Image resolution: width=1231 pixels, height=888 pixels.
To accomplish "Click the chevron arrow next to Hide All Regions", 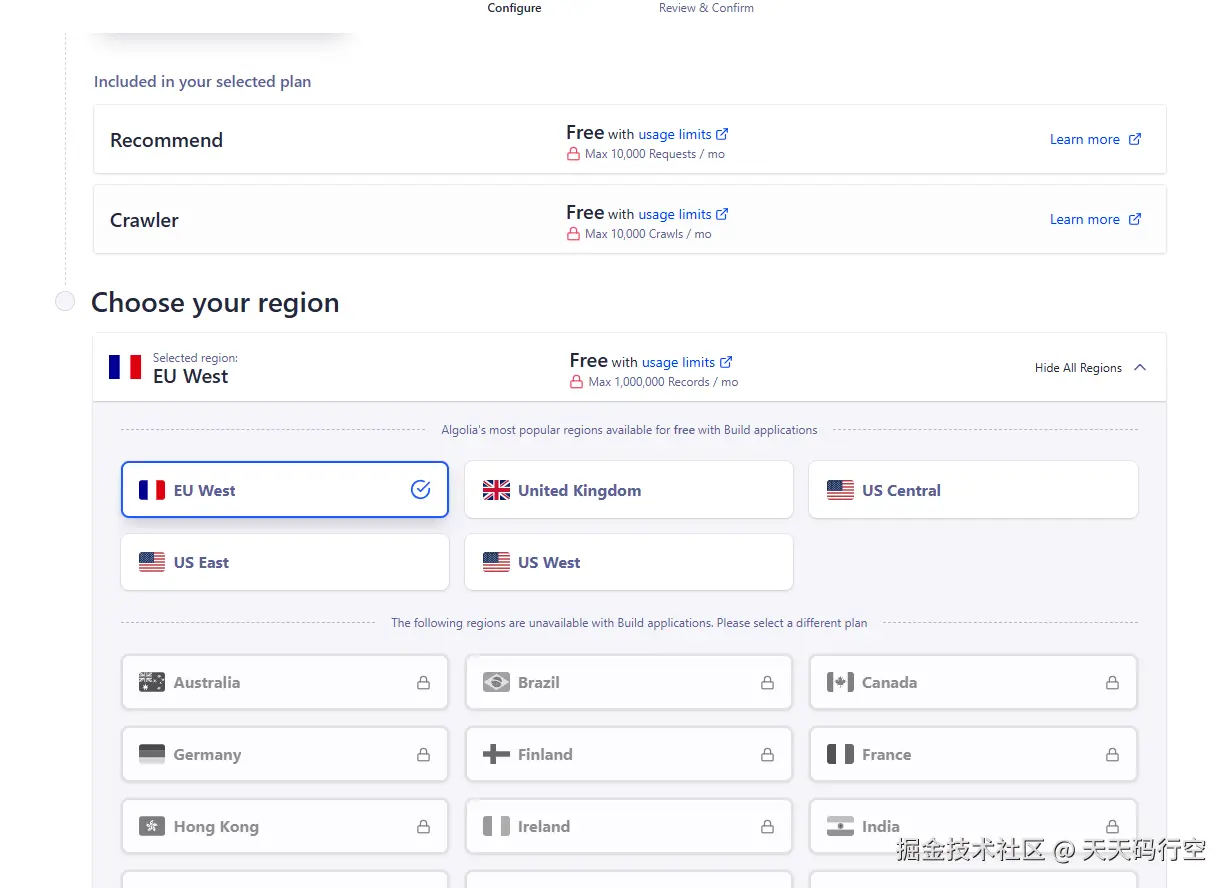I will 1140,368.
